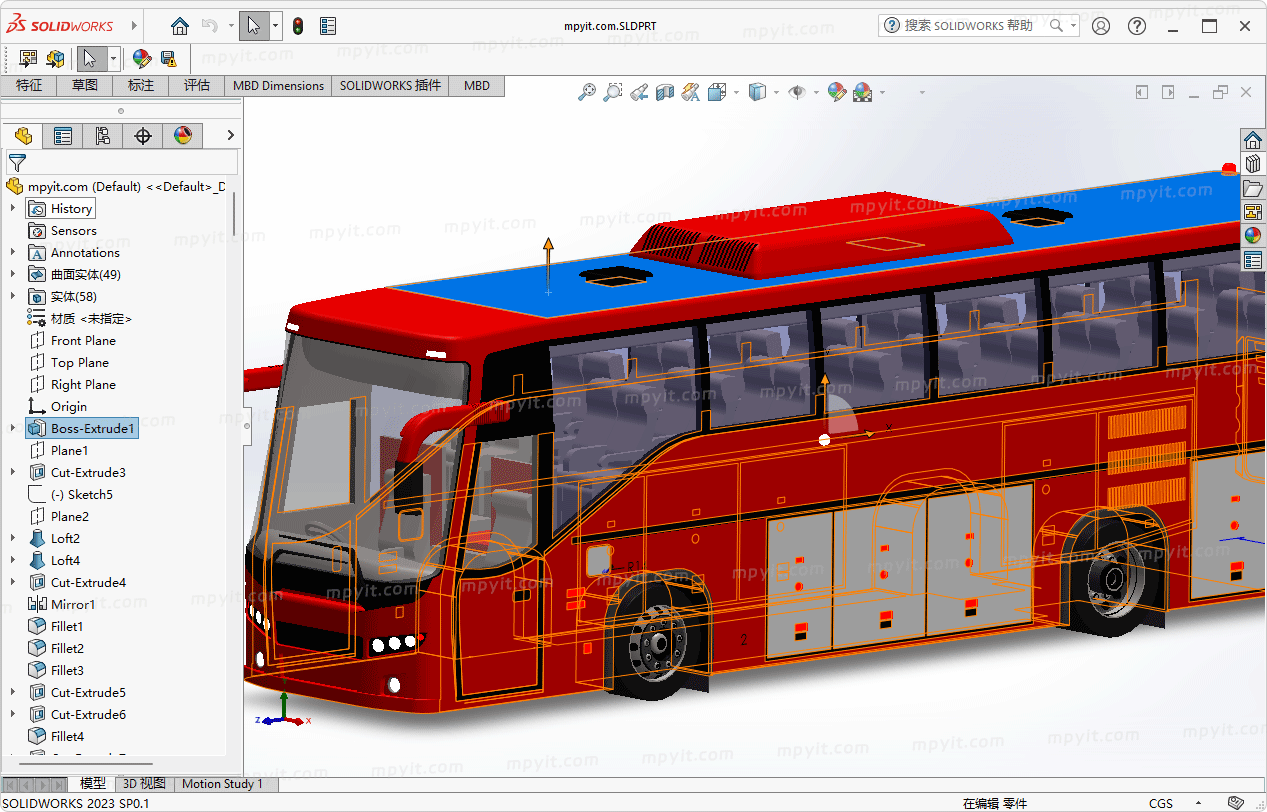
Task: Open the 3D 视图 bottom tab
Action: point(145,784)
